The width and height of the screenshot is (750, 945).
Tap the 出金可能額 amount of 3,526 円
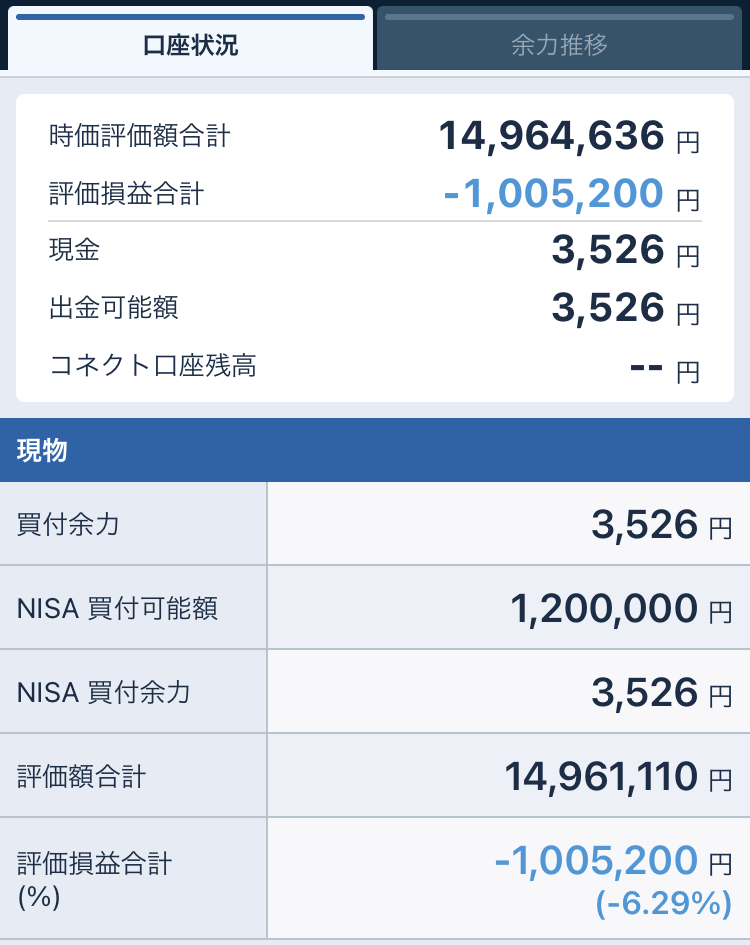point(608,308)
